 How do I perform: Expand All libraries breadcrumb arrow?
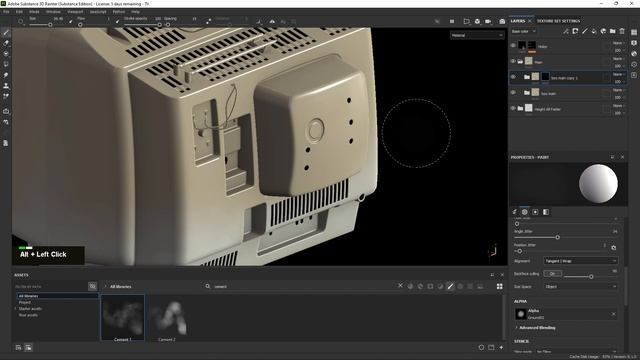(106, 287)
